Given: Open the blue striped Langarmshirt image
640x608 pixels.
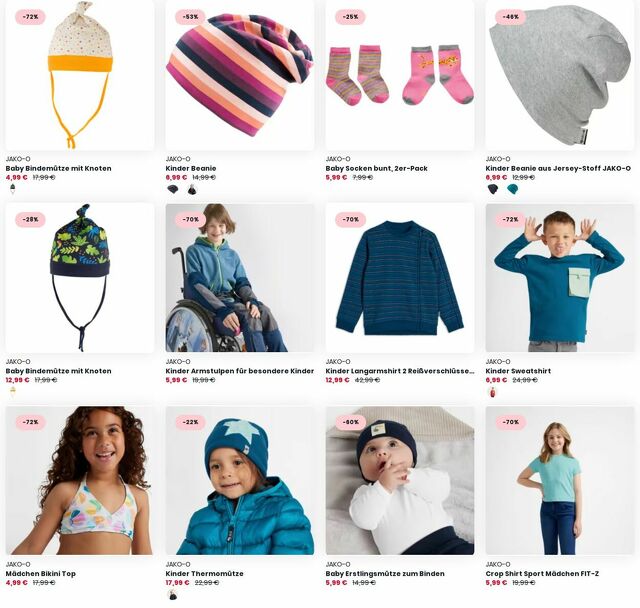Looking at the screenshot, I should 400,278.
